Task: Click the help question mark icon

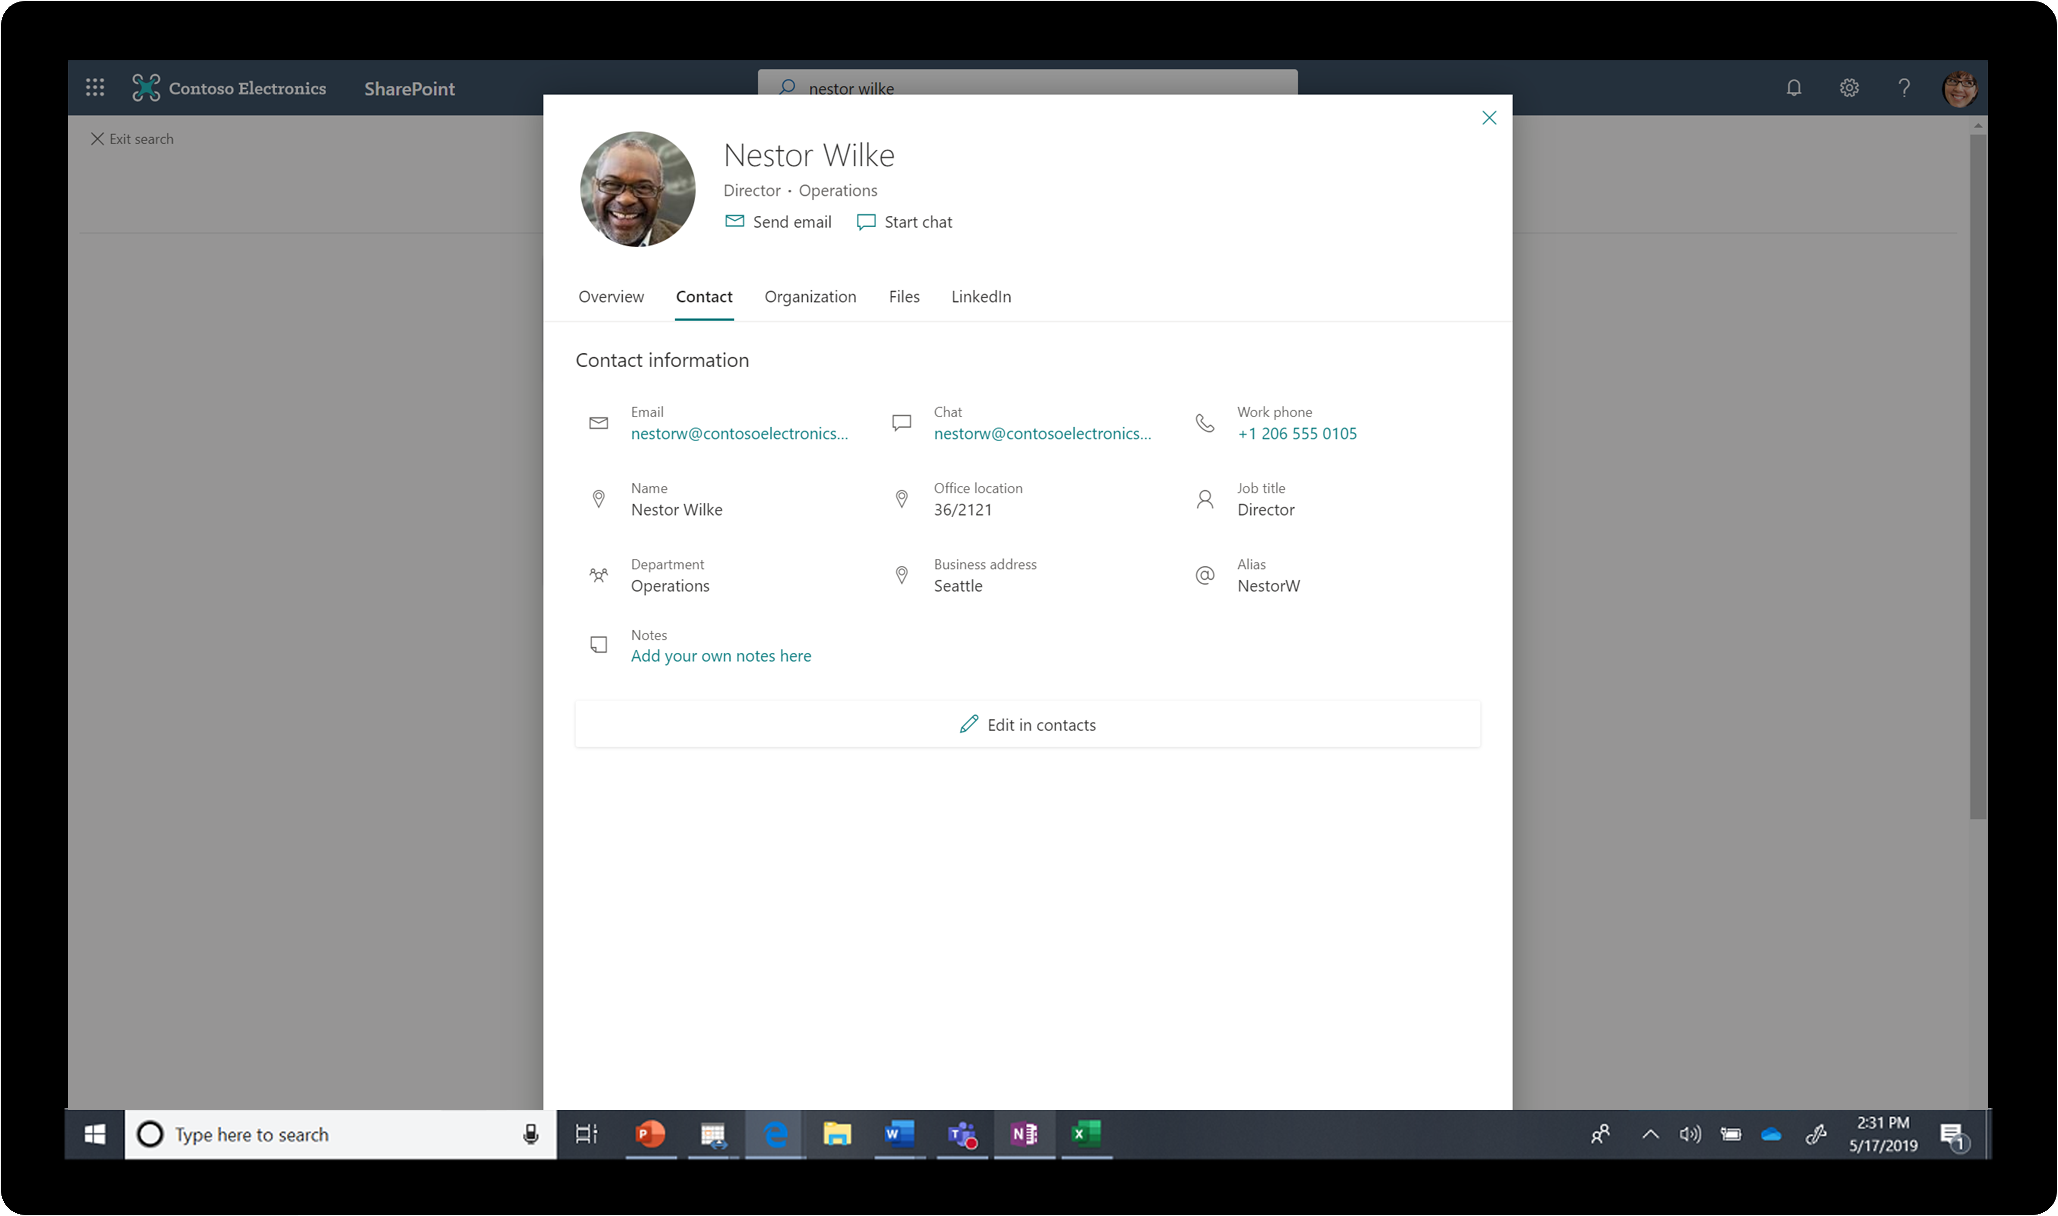Action: point(1904,88)
